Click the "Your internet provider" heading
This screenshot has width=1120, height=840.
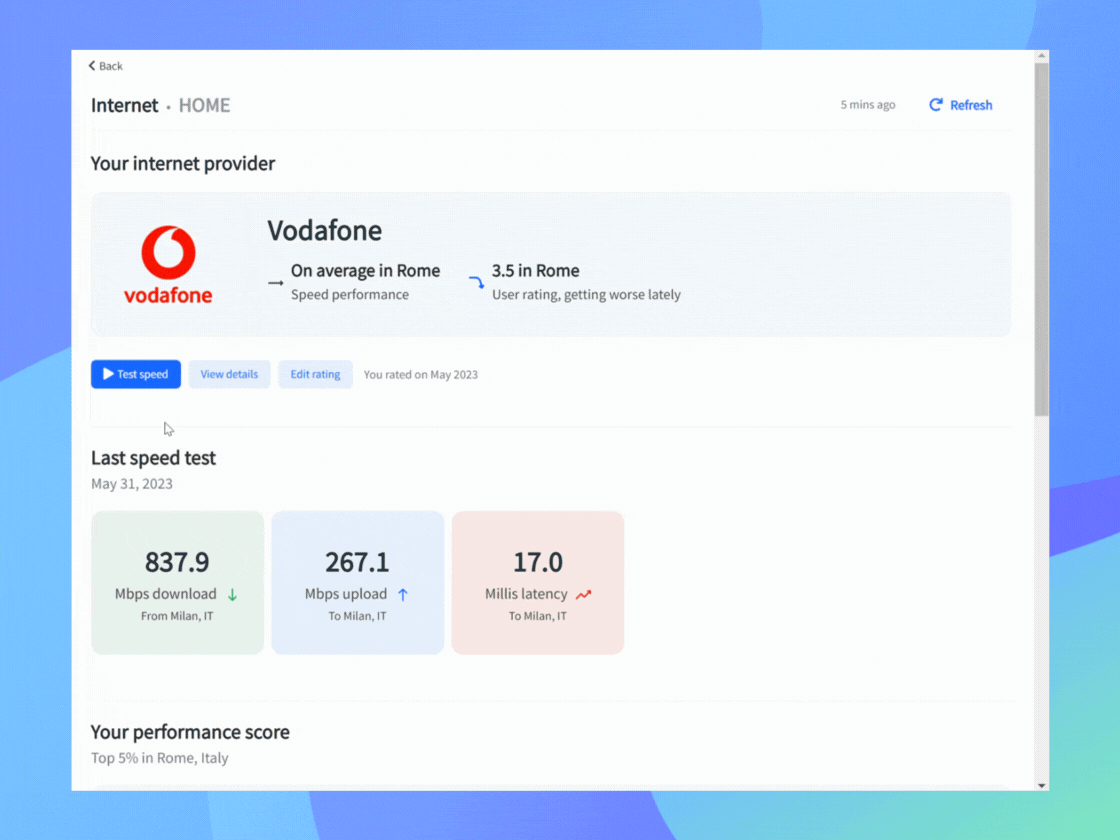coord(183,164)
